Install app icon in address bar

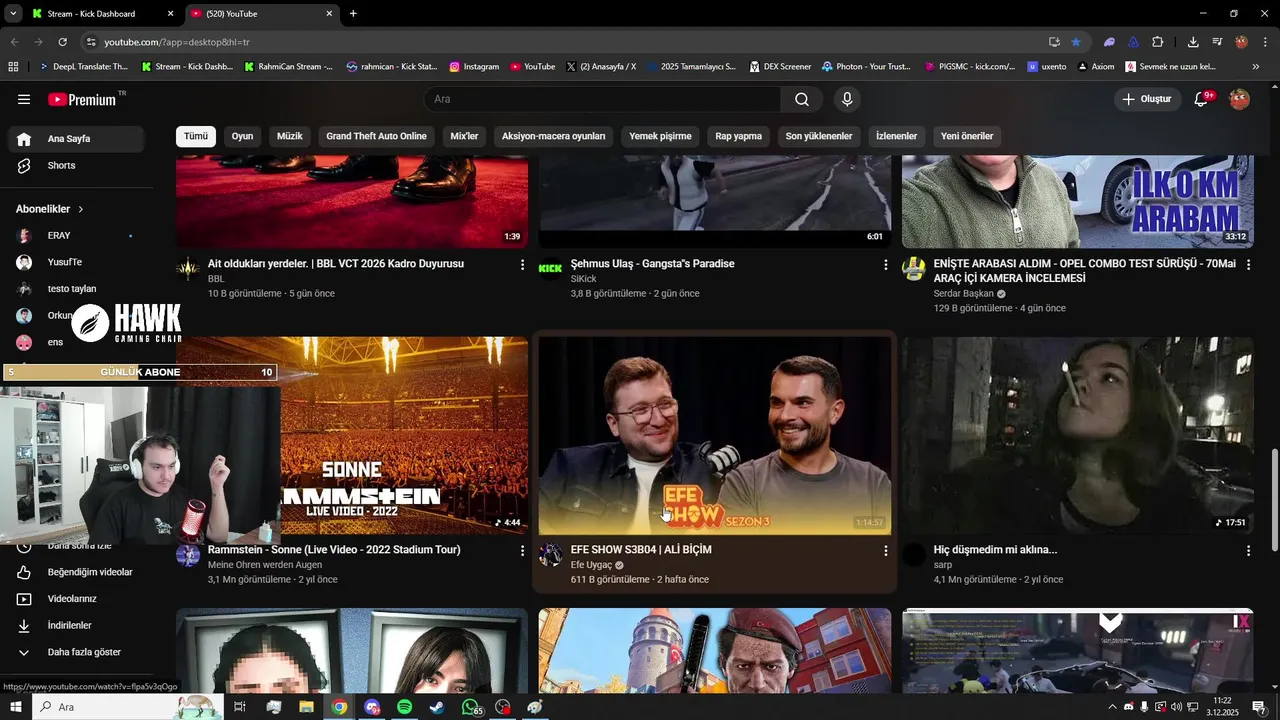coord(1054,42)
